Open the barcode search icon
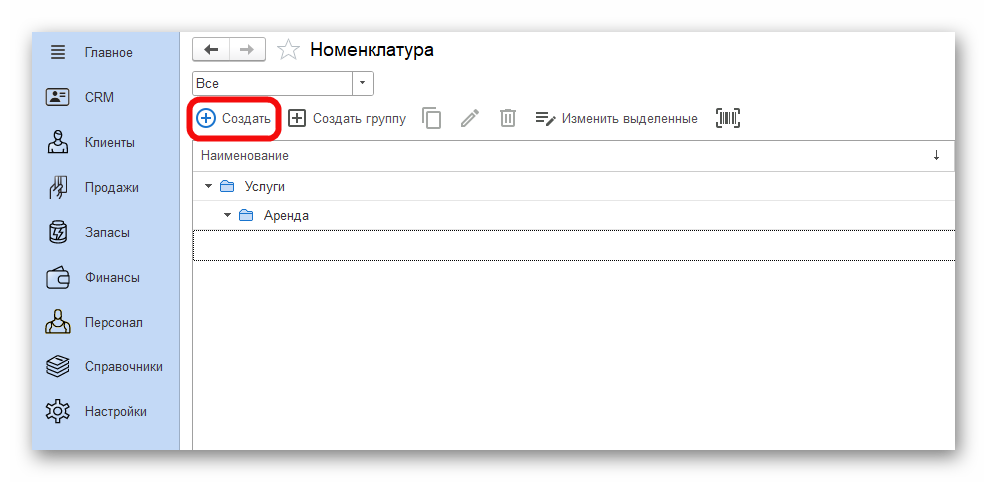The width and height of the screenshot is (987, 482). tap(728, 118)
